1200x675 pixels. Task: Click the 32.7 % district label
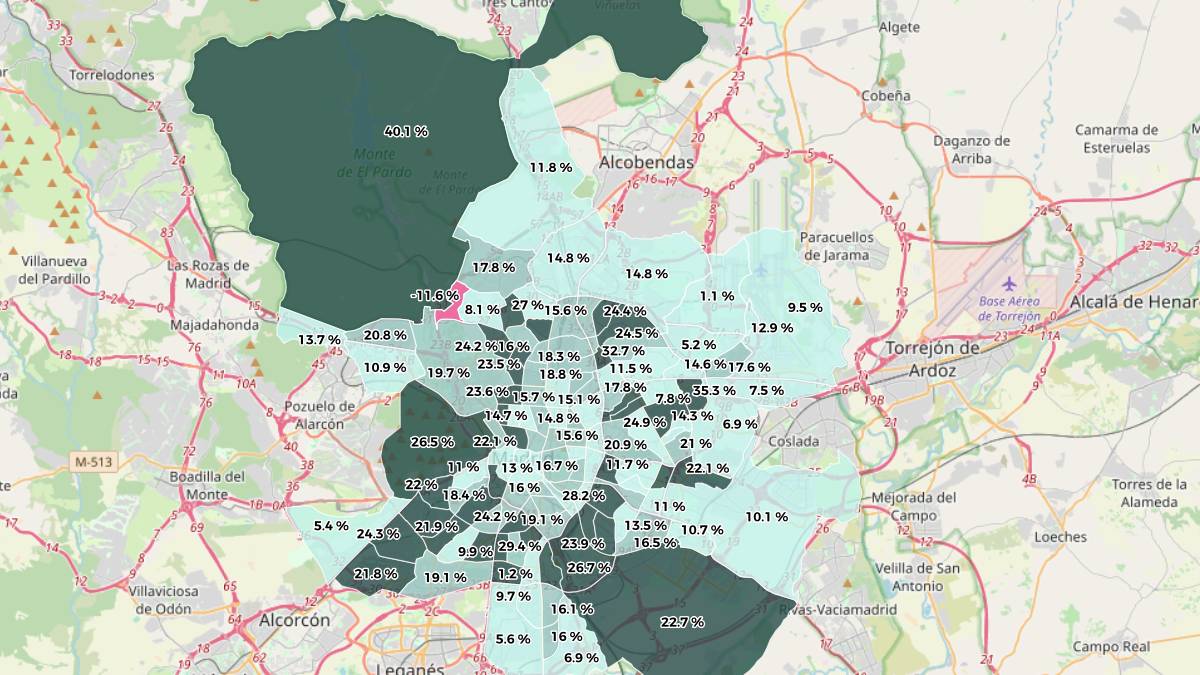(x=622, y=351)
